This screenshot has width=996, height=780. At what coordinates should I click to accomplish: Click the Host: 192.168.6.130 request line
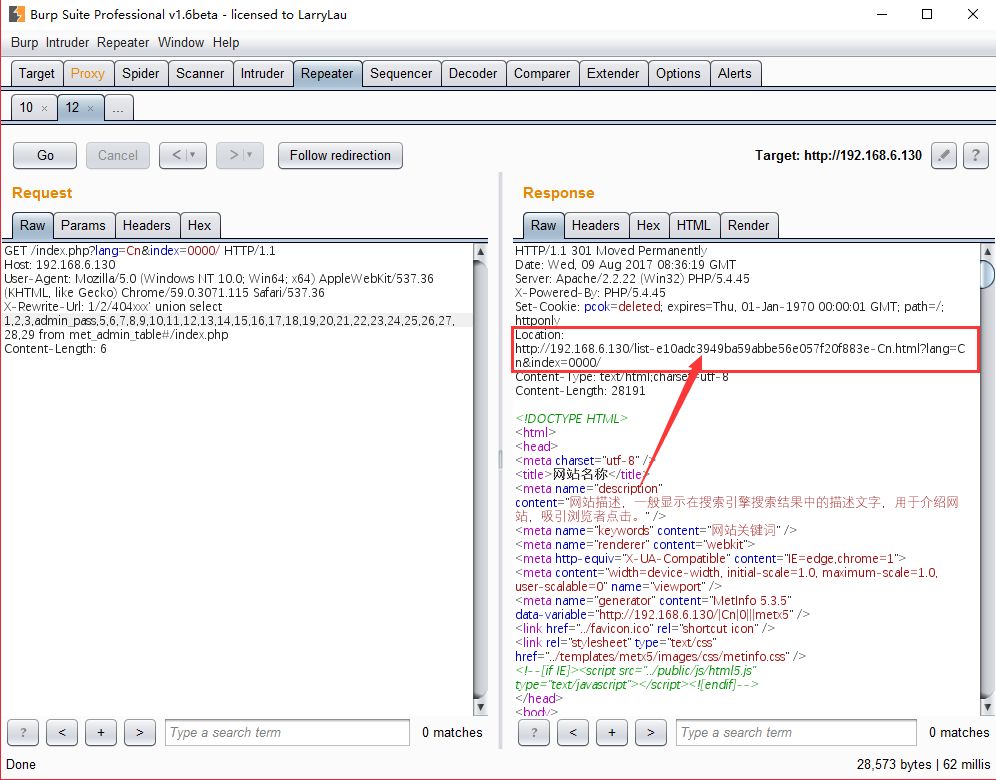(60, 265)
